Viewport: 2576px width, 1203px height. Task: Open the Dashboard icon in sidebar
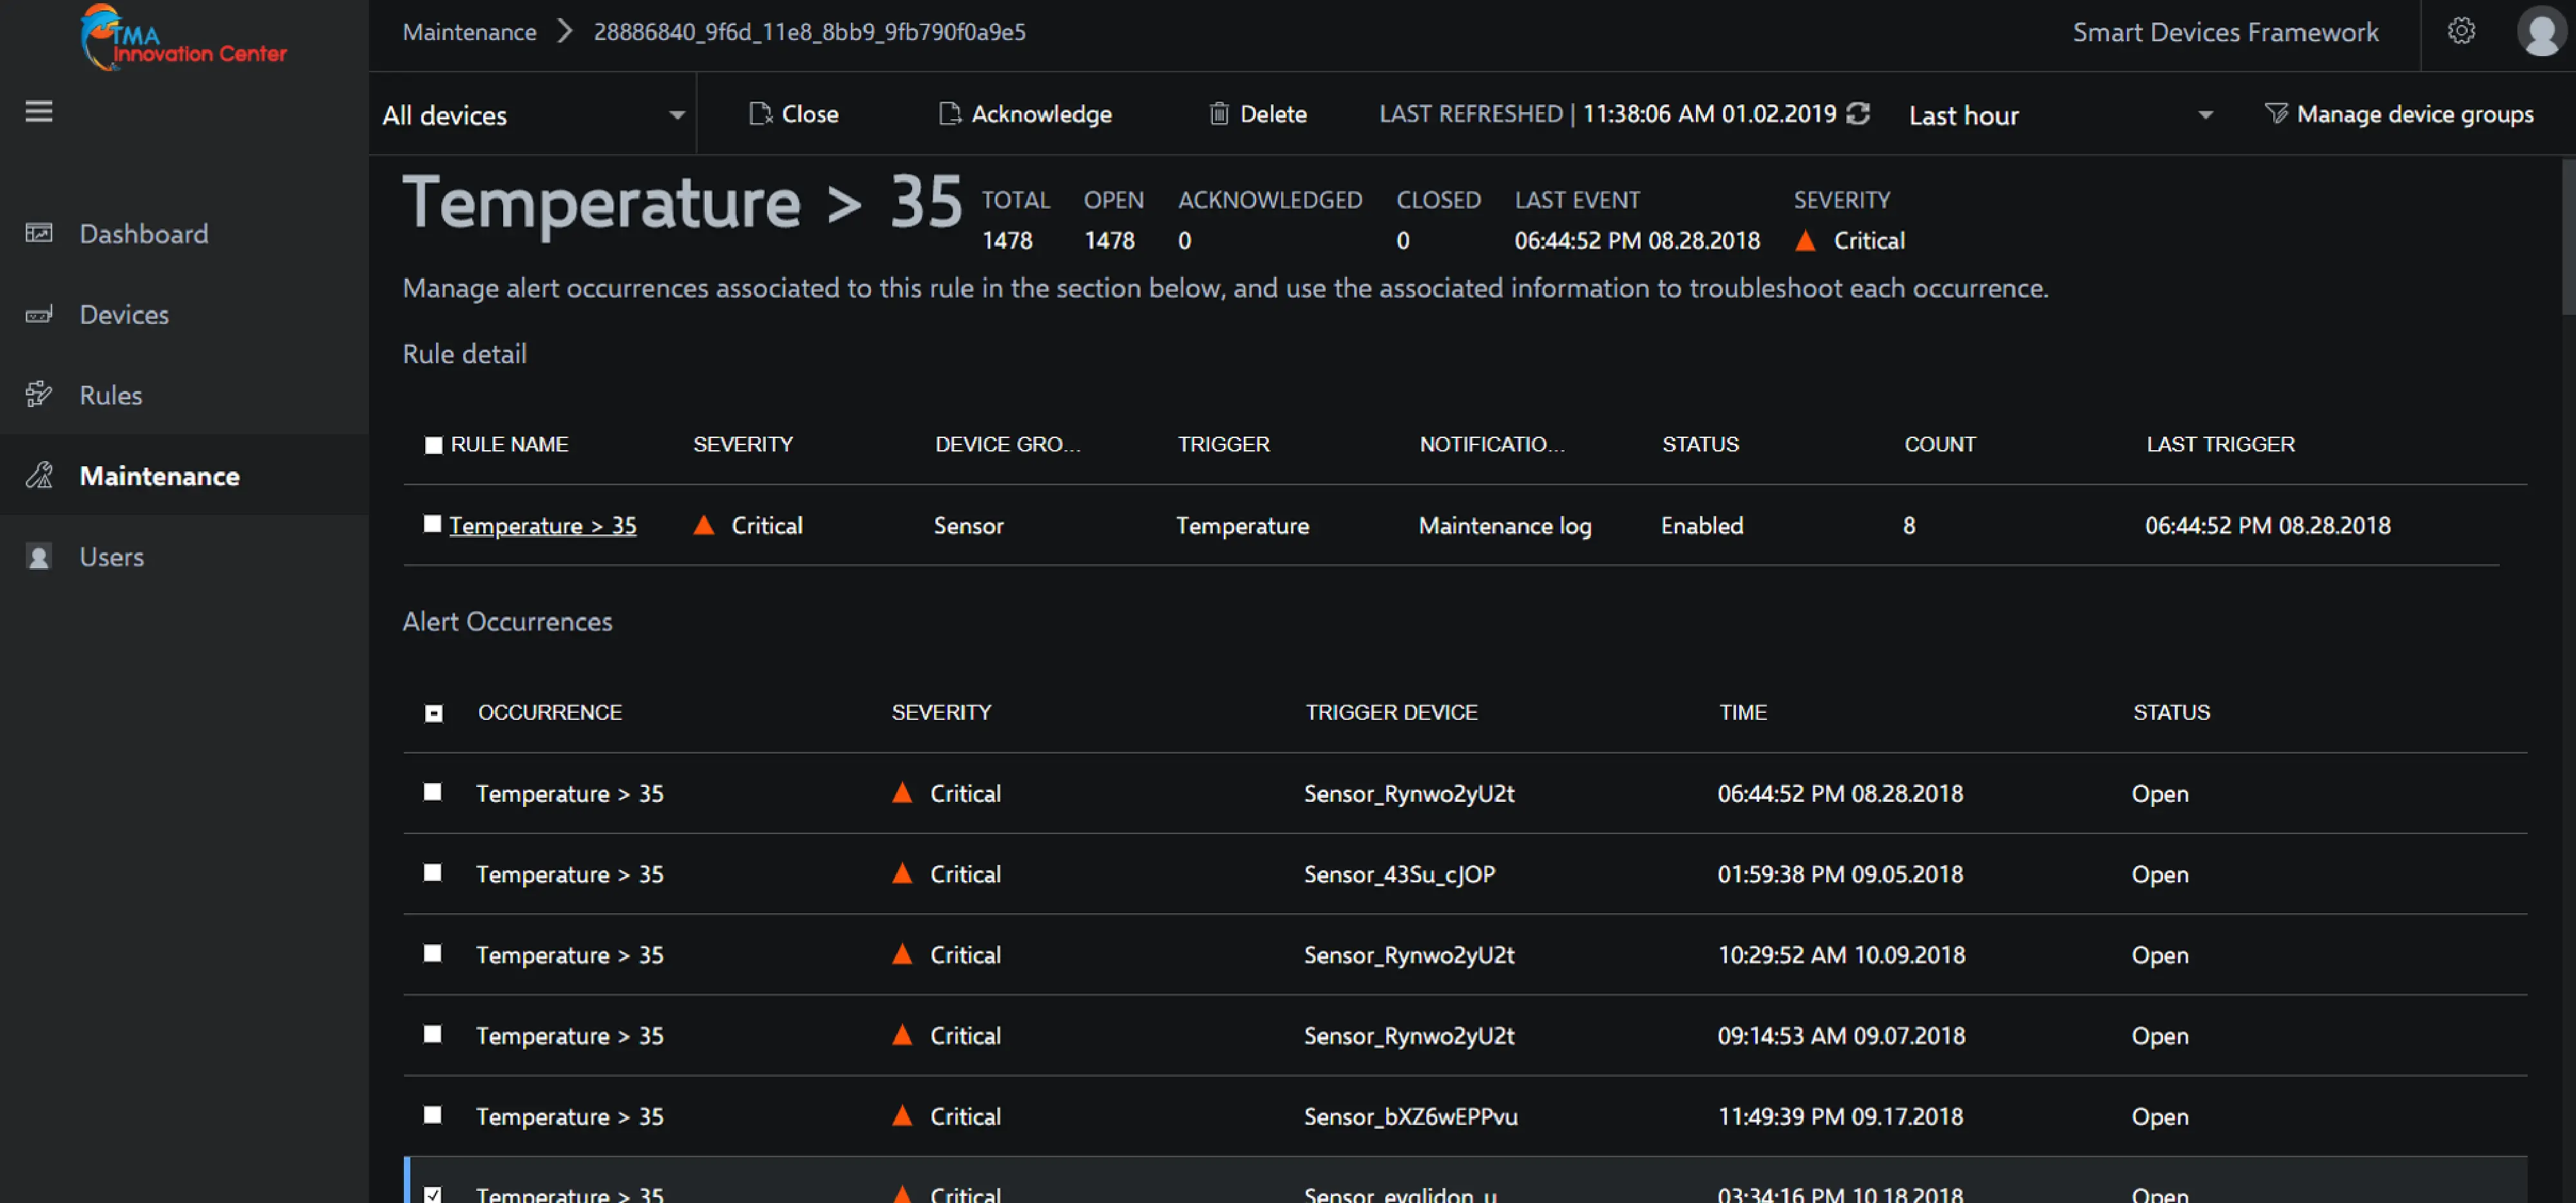pos(39,234)
